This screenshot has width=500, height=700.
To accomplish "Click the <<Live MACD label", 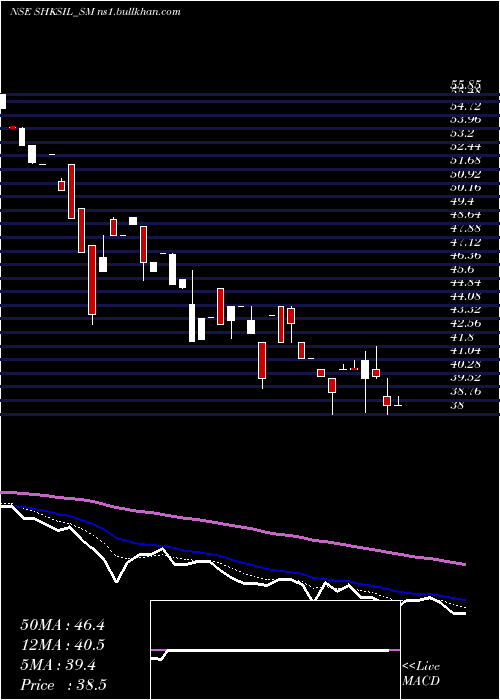I will [421, 674].
